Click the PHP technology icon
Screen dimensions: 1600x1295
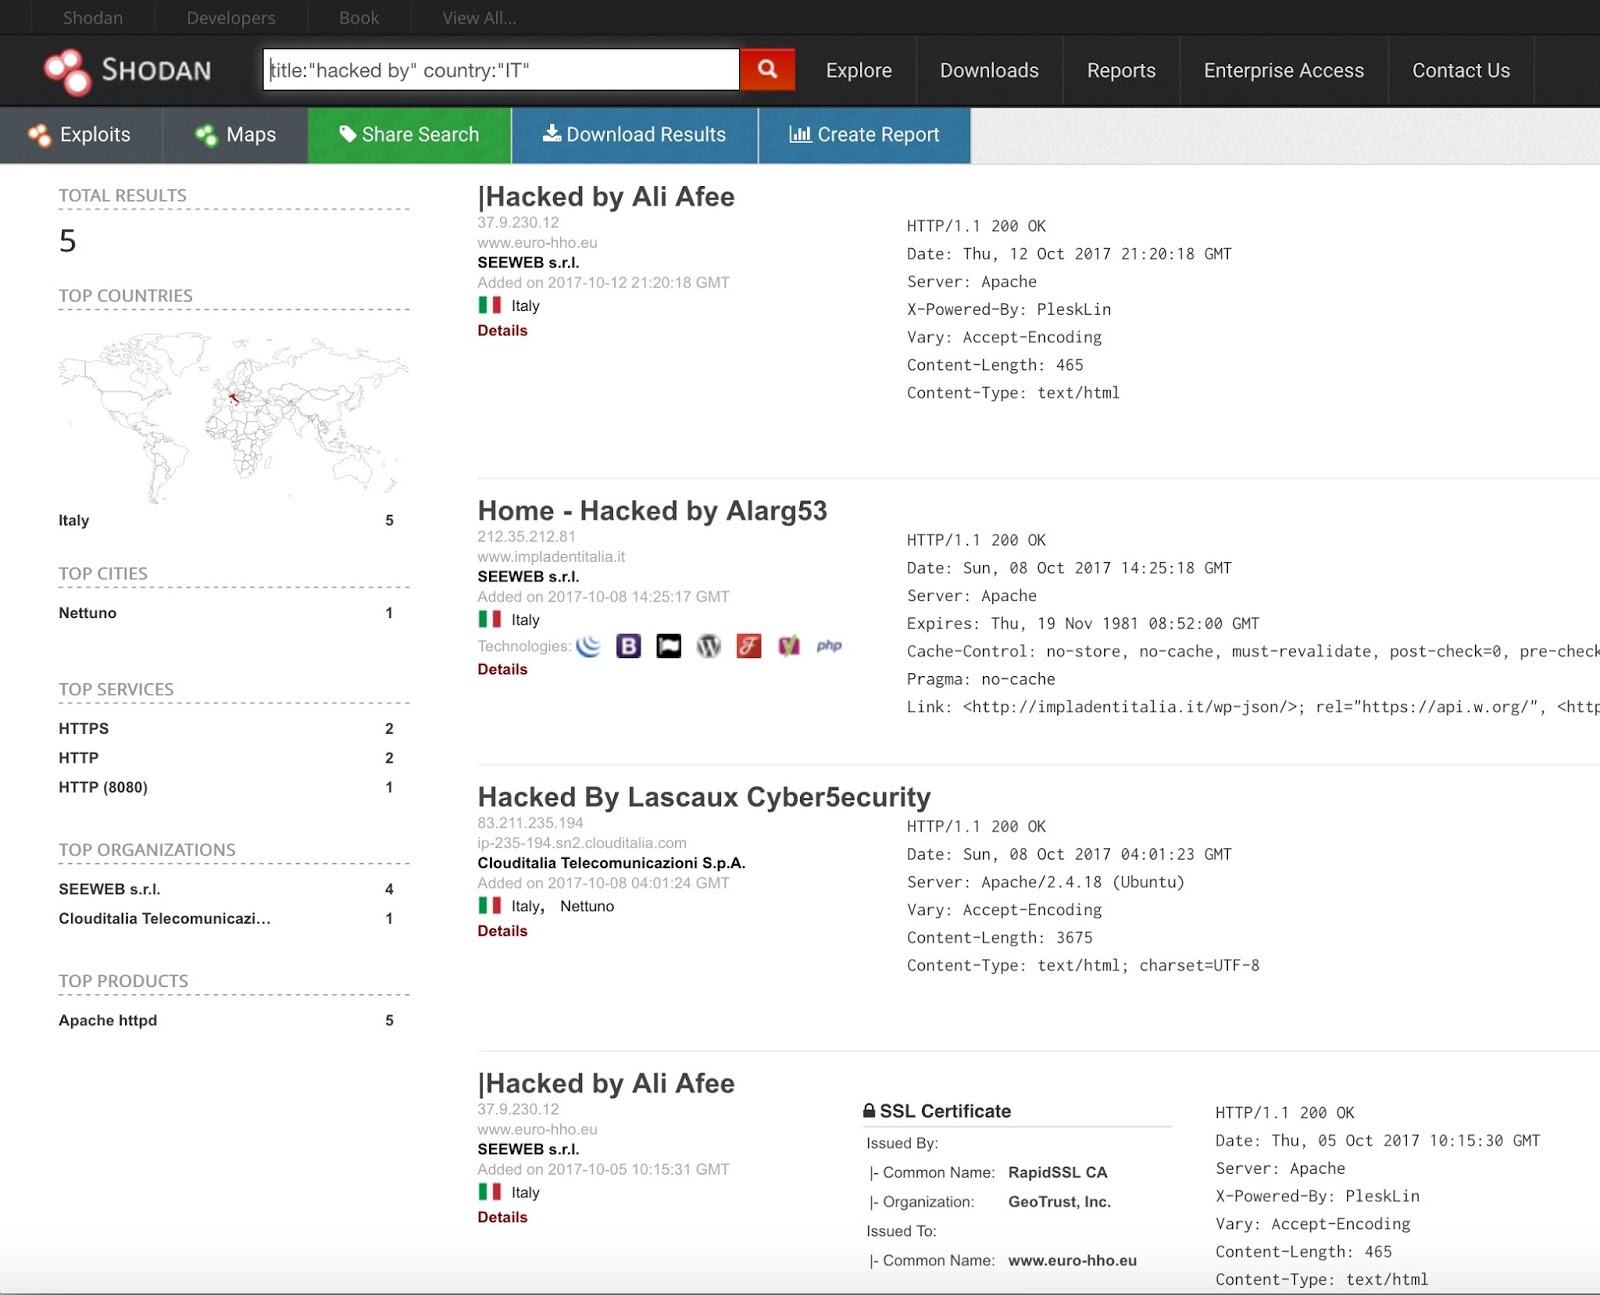point(829,646)
